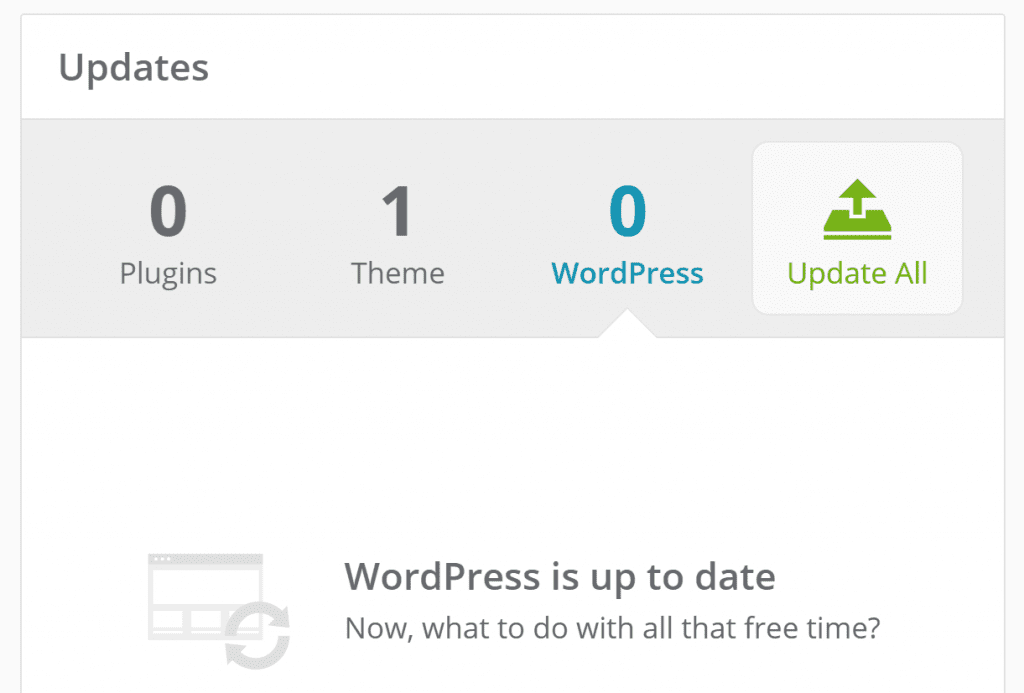
Task: Toggle the WordPress updates section active
Action: (627, 240)
